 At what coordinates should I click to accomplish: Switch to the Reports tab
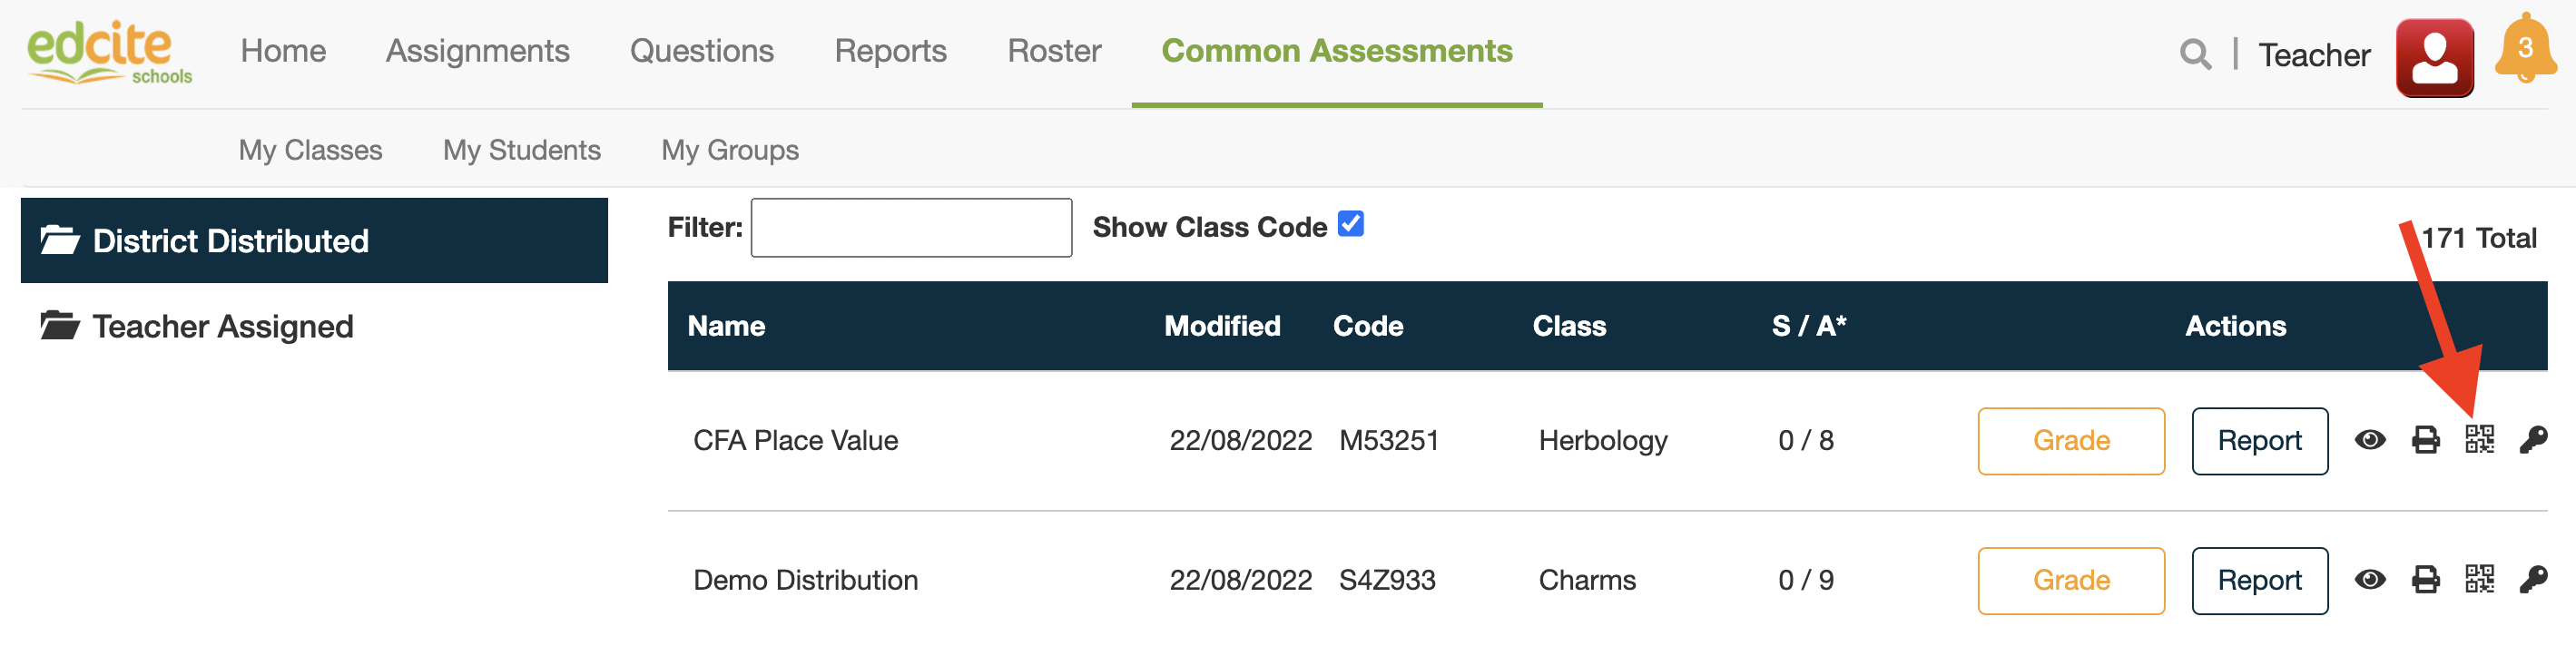click(890, 51)
